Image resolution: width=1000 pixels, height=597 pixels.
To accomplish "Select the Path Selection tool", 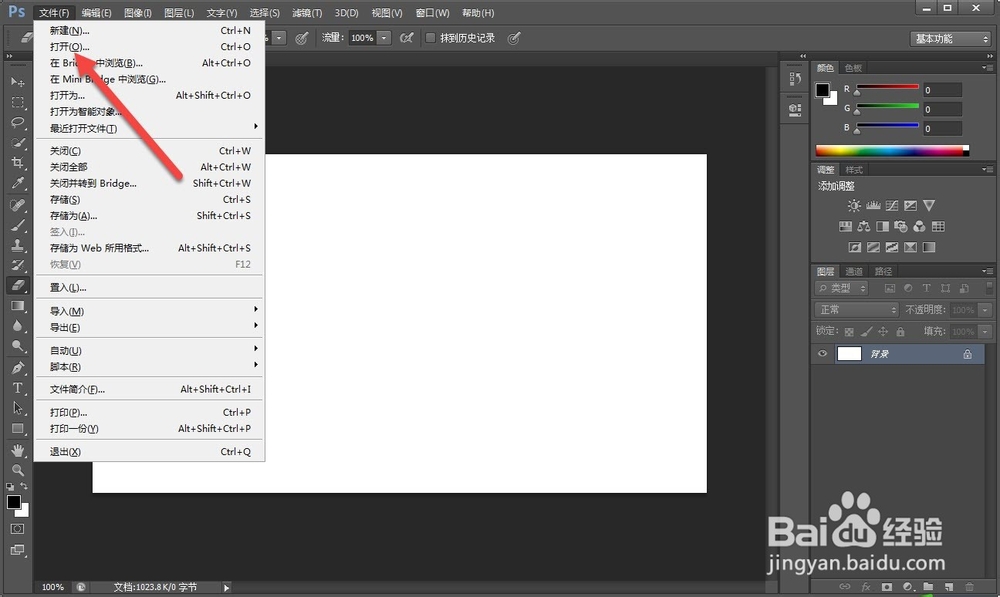I will point(17,408).
